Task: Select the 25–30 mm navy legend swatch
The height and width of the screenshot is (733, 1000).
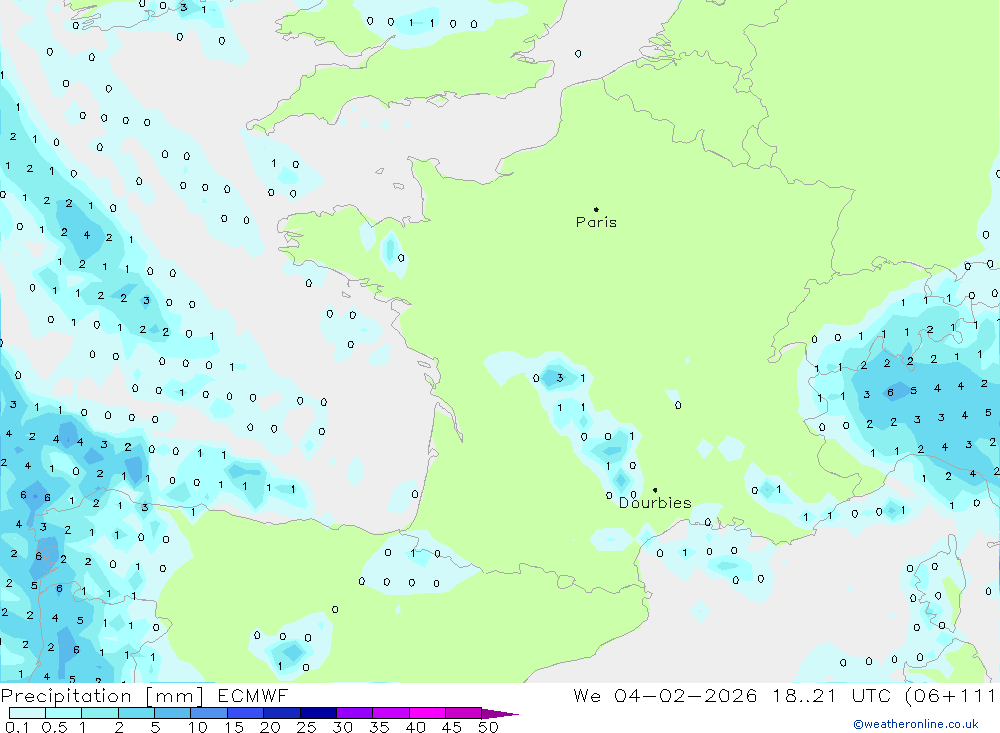Action: pyautogui.click(x=318, y=713)
